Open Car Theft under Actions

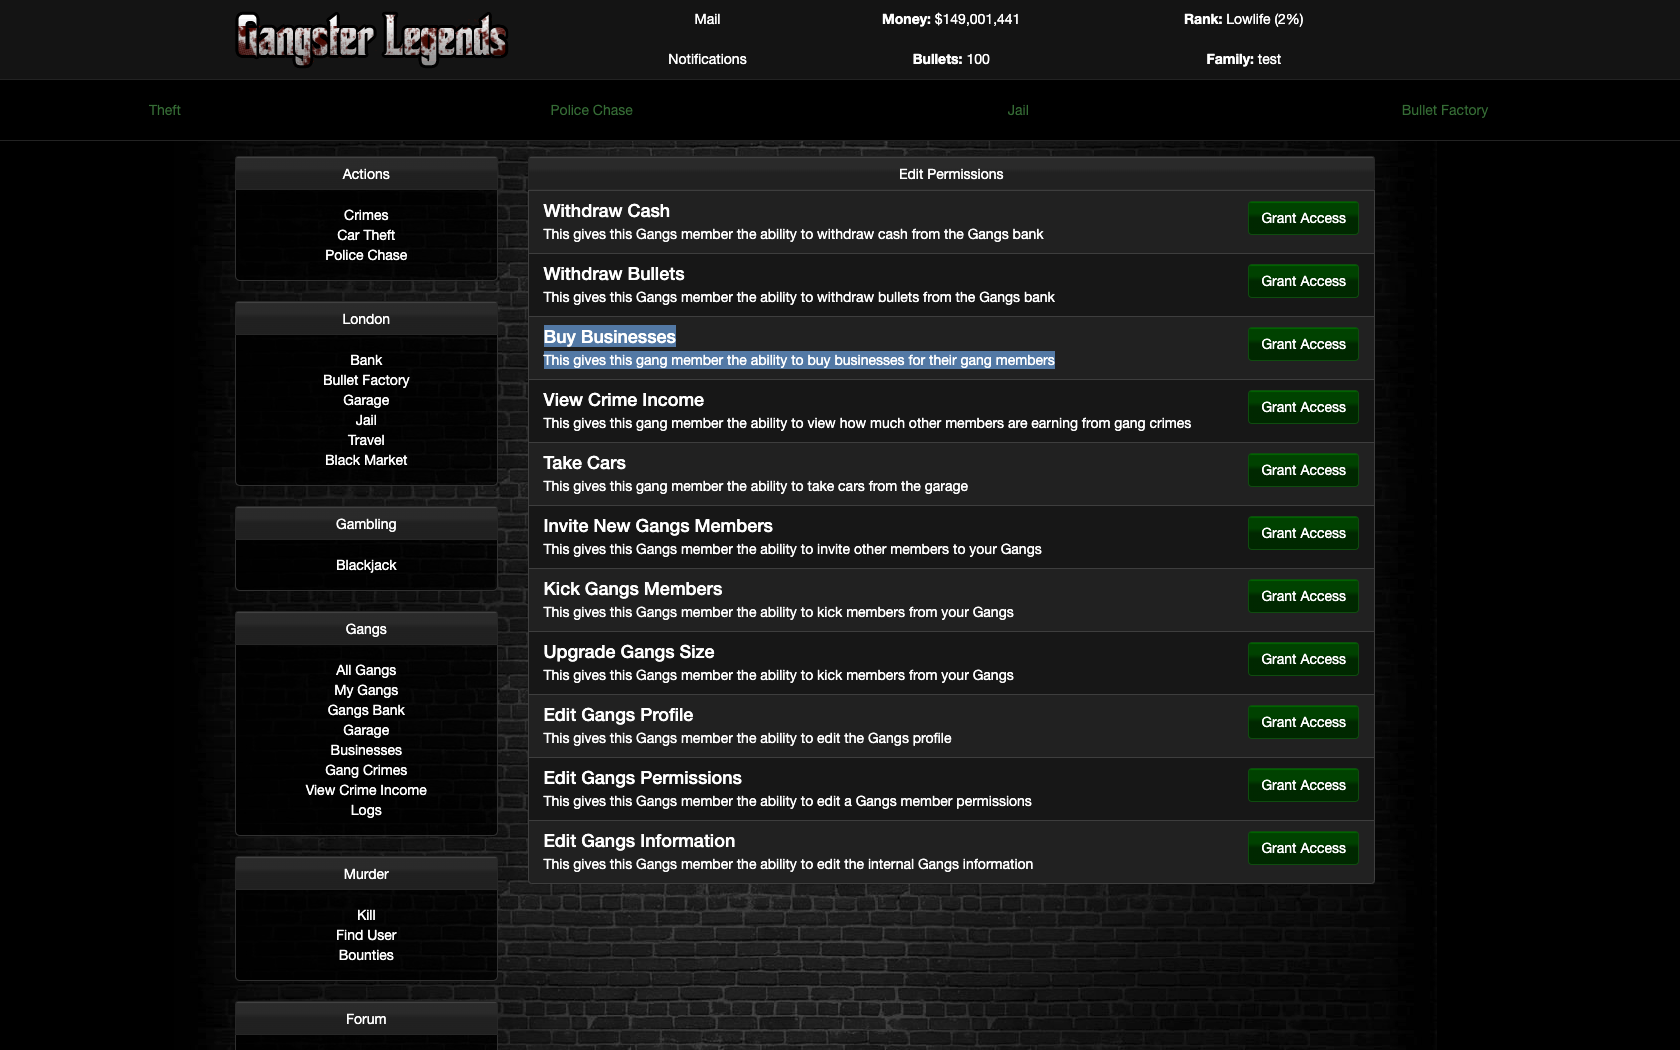(x=366, y=235)
